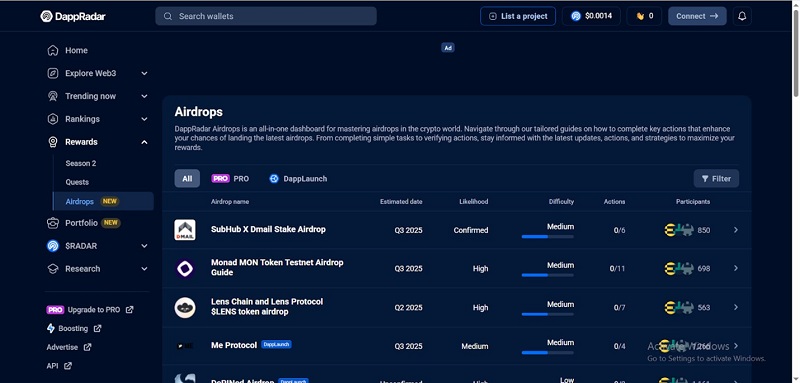
Task: Click the DappRadar logo
Action: pyautogui.click(x=73, y=16)
